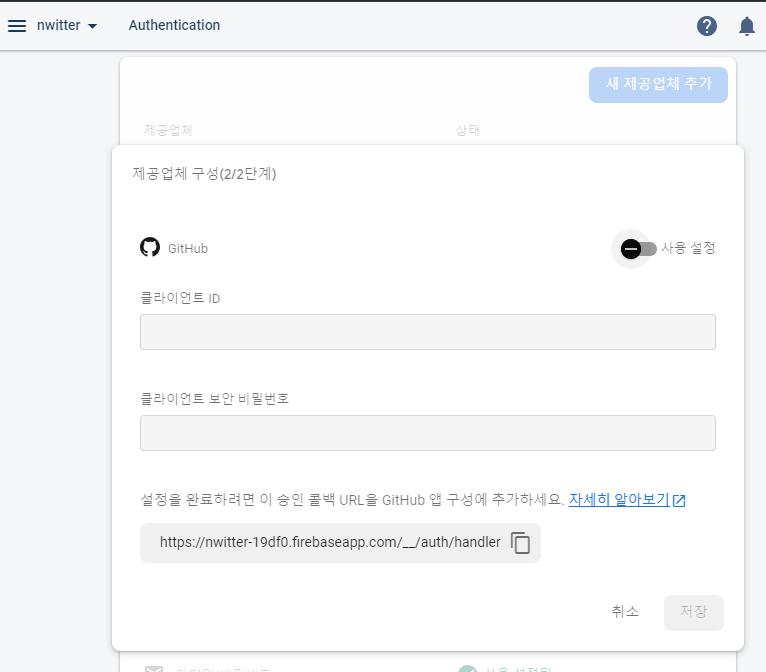Open the notifications bell
The height and width of the screenshot is (672, 766).
(746, 26)
